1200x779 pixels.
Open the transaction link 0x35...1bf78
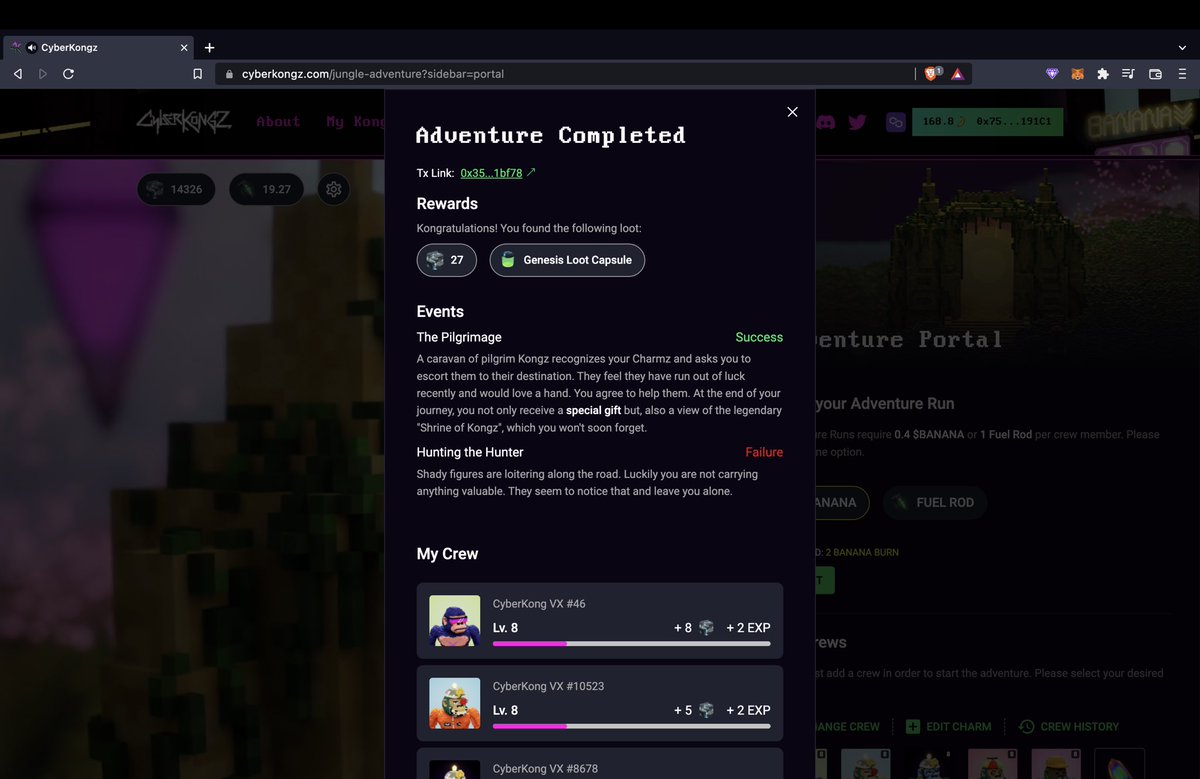pyautogui.click(x=491, y=173)
